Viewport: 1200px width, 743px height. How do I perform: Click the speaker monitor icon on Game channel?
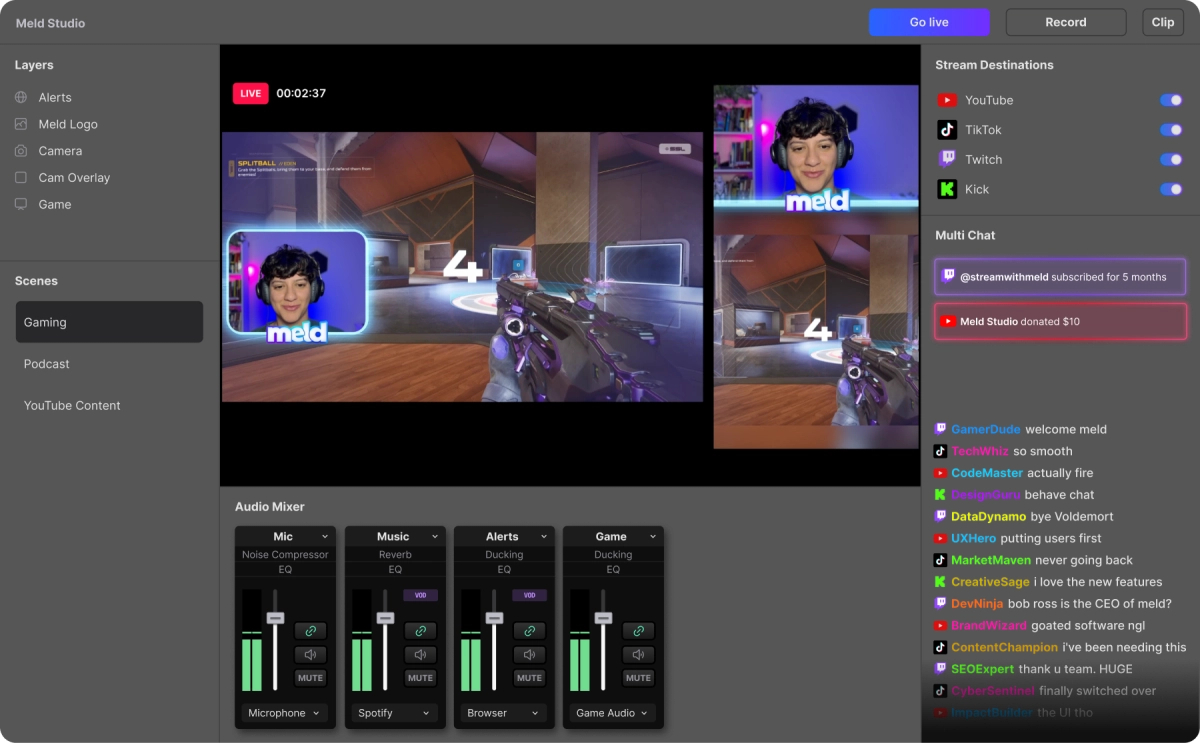(x=638, y=655)
